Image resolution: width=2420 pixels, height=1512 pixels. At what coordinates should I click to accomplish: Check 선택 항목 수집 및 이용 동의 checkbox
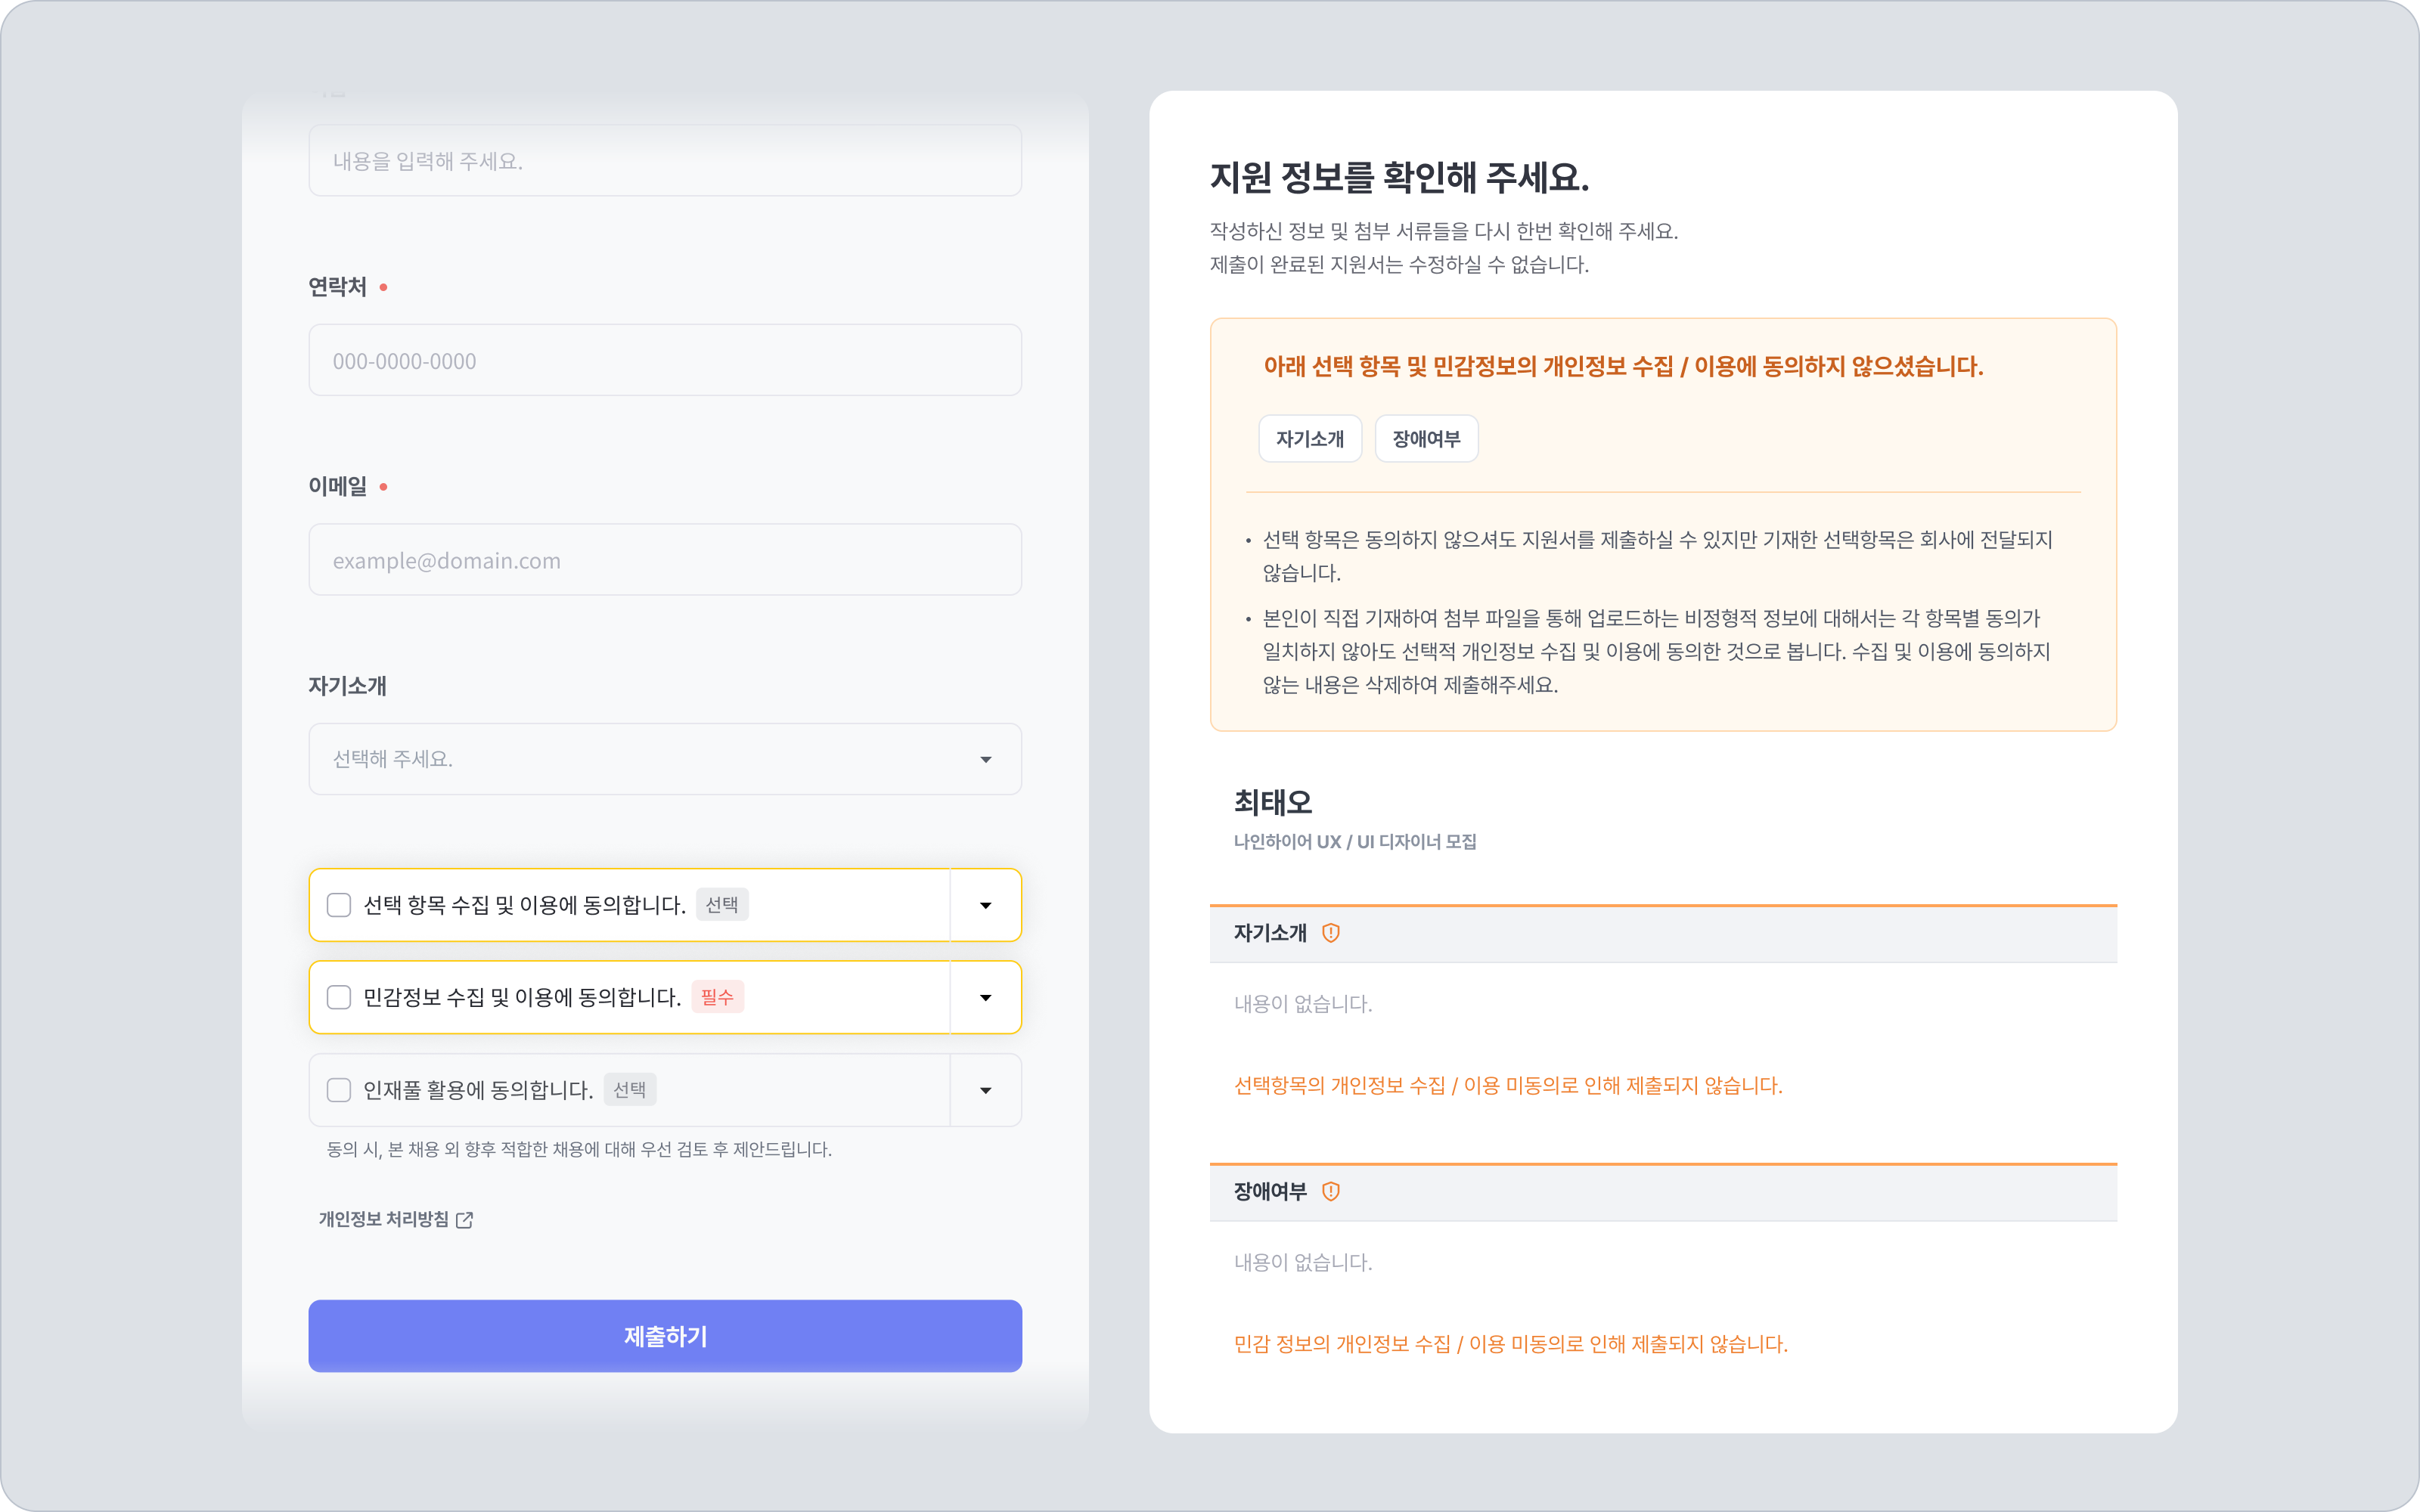[x=339, y=905]
